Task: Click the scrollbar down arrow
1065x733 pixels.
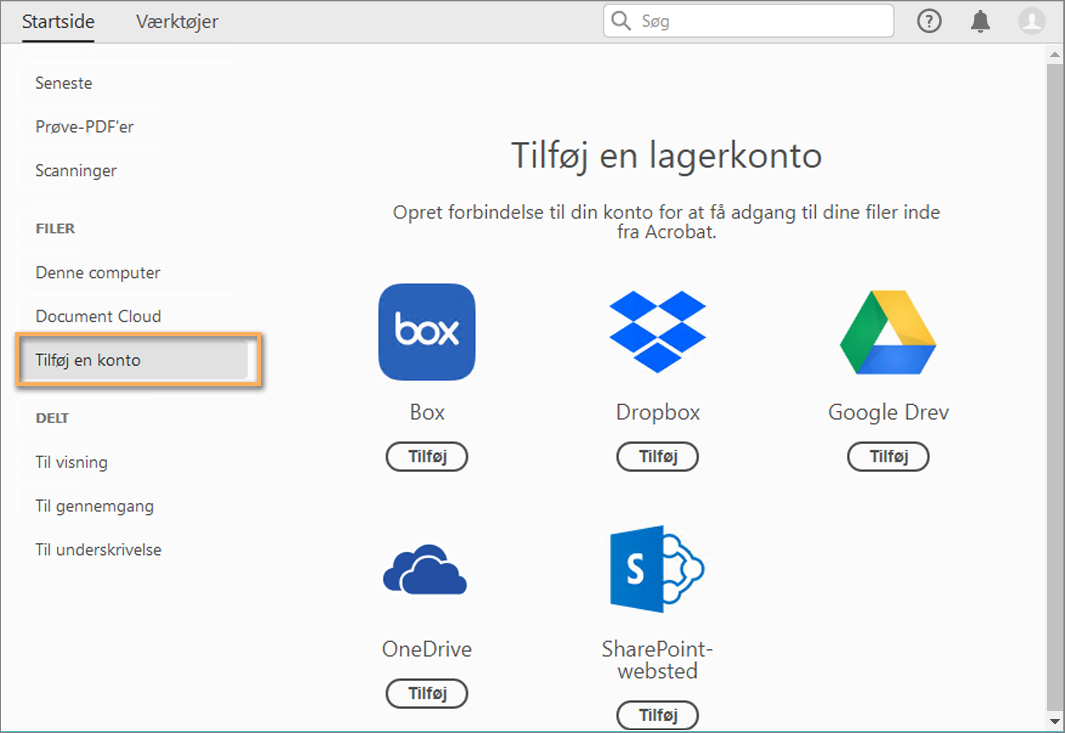Action: click(1055, 721)
